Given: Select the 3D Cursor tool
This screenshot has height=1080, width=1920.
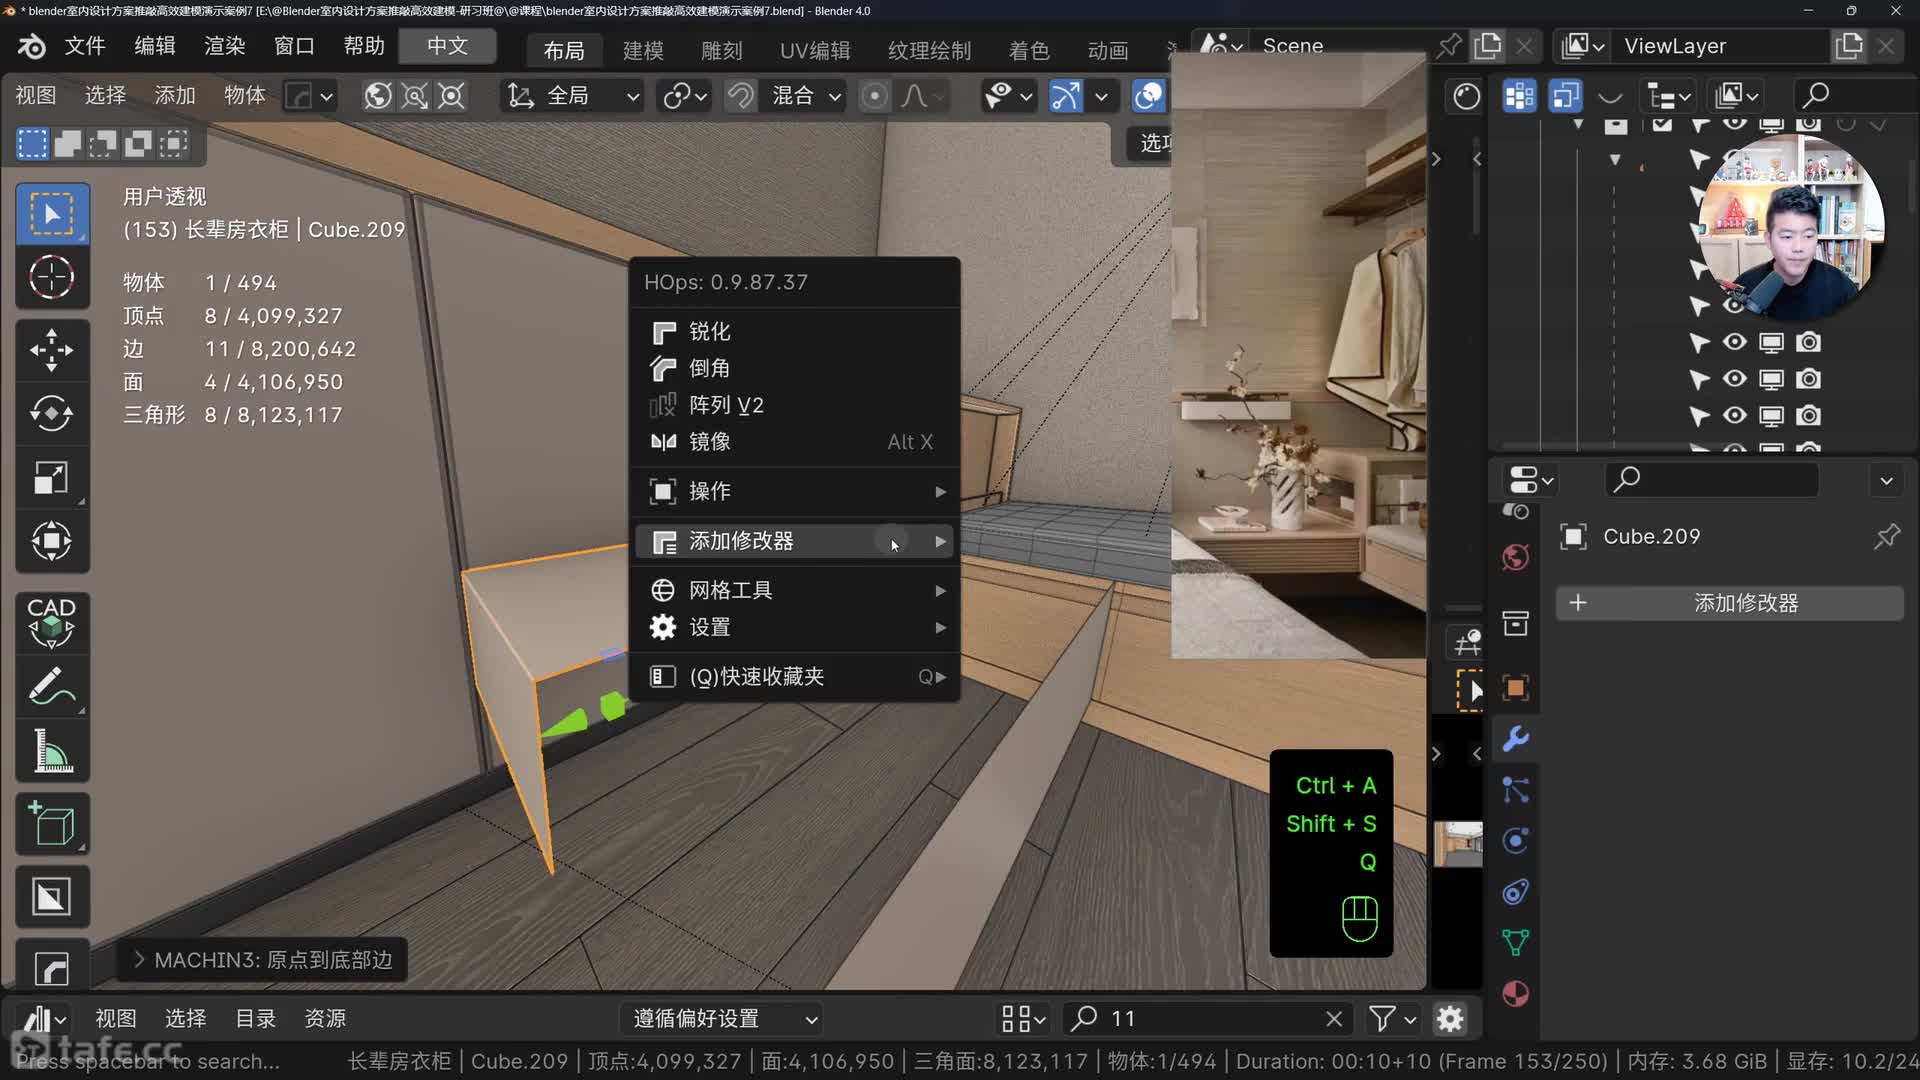Looking at the screenshot, I should tap(51, 277).
